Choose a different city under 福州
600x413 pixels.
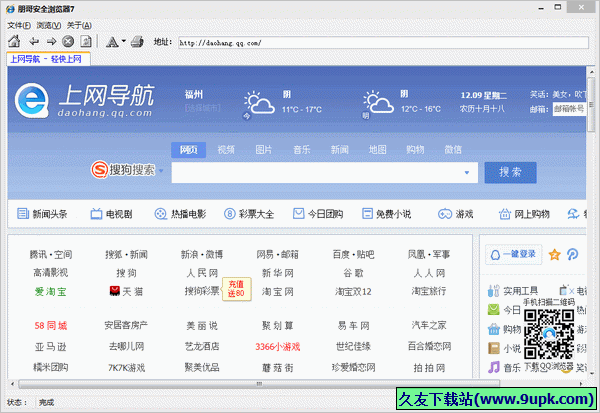pyautogui.click(x=202, y=108)
